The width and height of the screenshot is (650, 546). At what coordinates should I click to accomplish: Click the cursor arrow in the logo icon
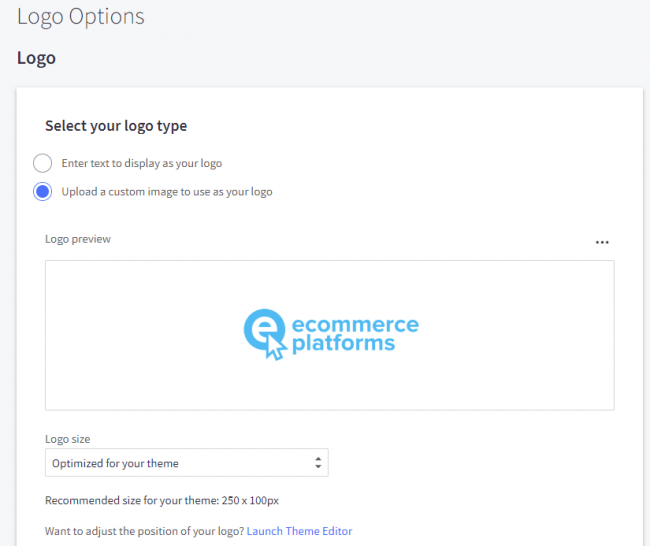pos(274,349)
